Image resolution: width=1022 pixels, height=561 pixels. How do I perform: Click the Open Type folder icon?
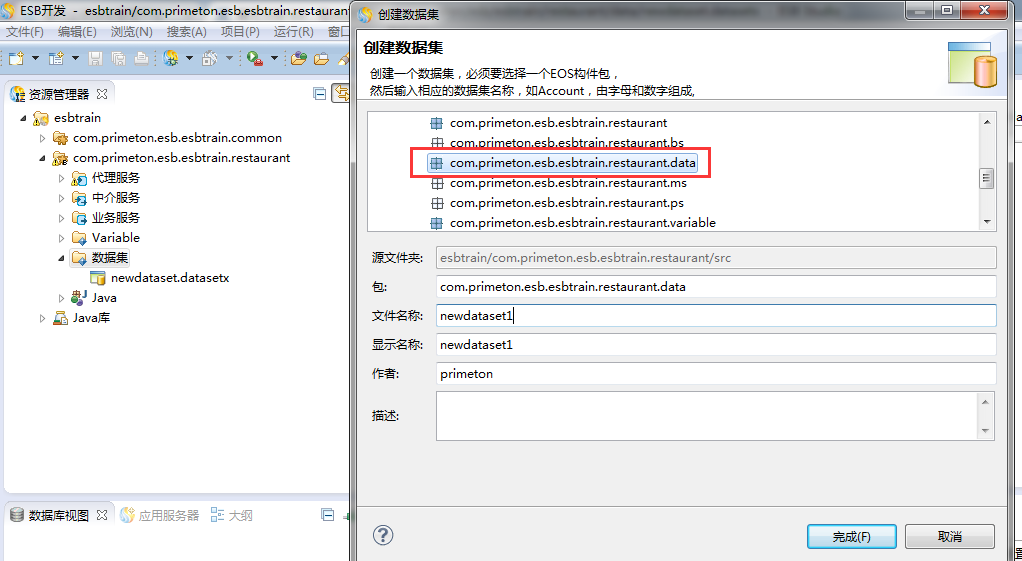299,59
